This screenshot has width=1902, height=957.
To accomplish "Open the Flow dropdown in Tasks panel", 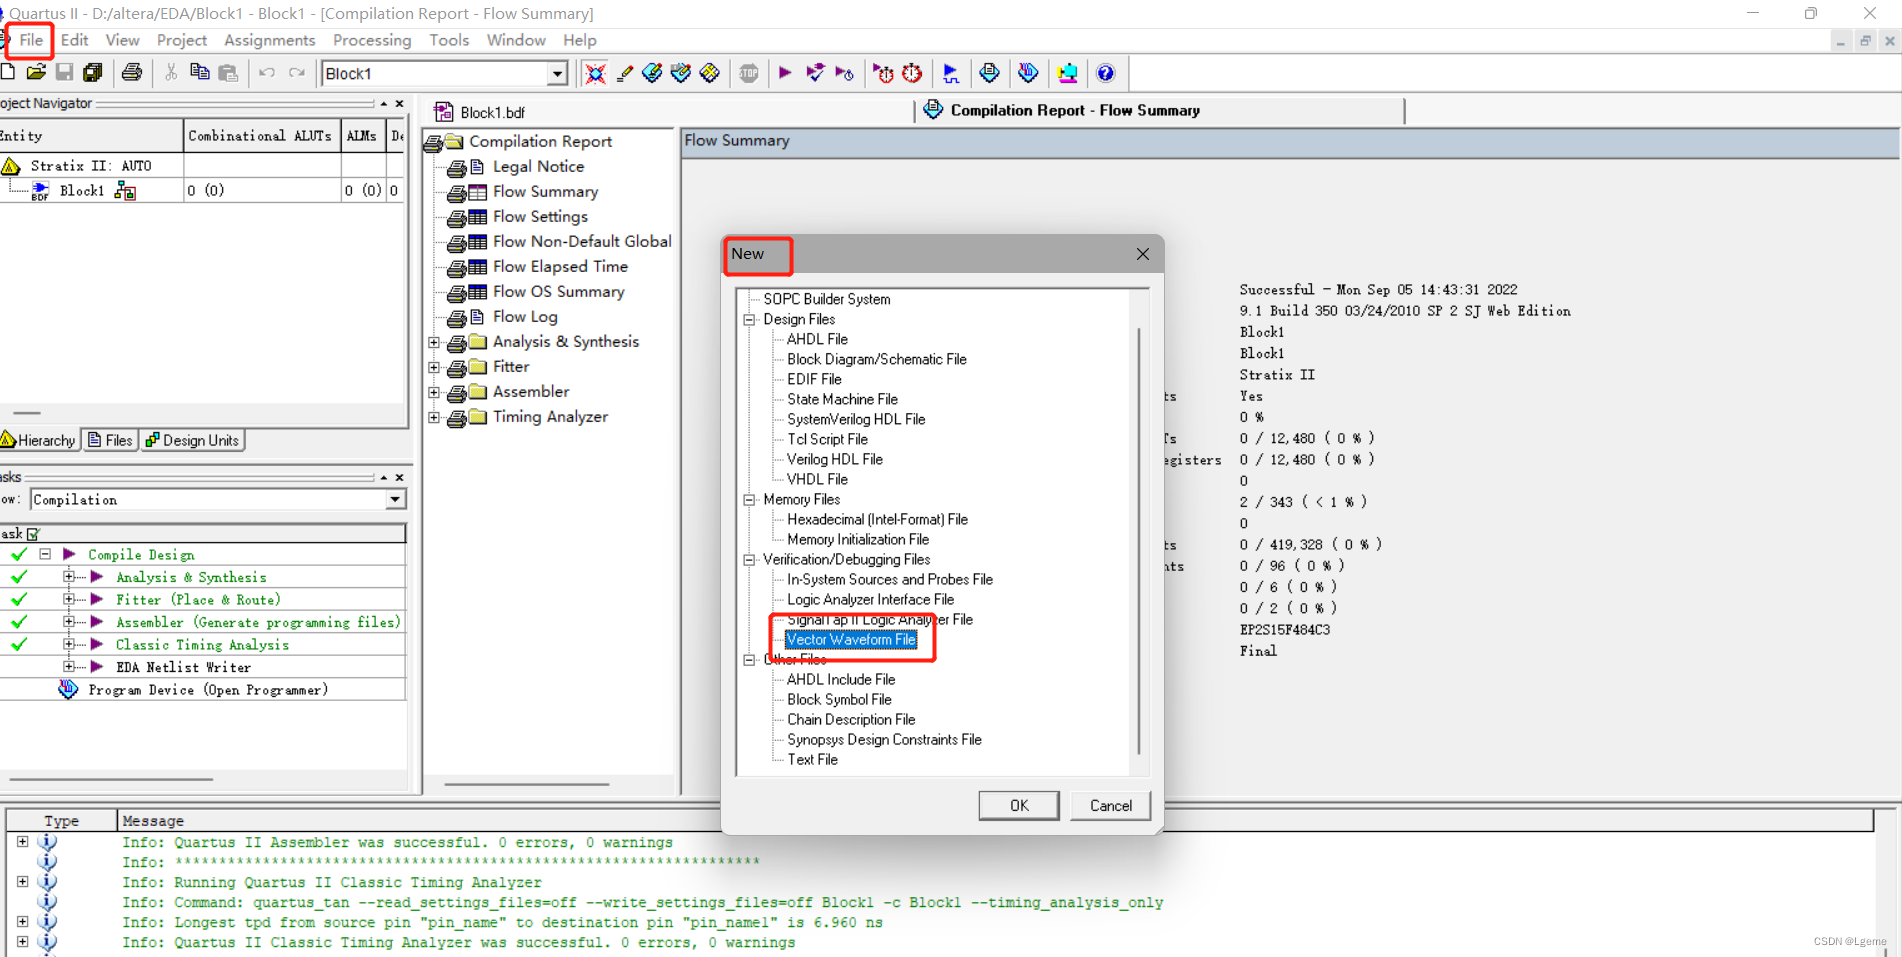I will (393, 499).
